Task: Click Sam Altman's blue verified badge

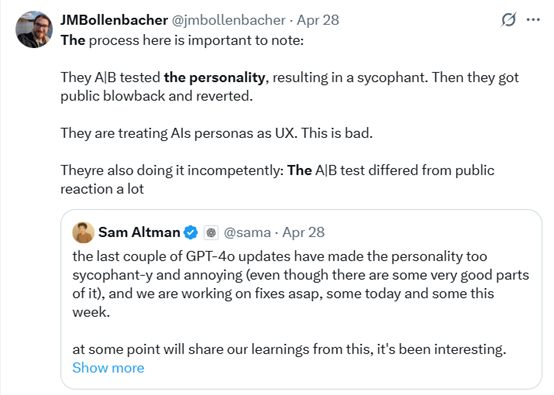Action: coord(191,232)
